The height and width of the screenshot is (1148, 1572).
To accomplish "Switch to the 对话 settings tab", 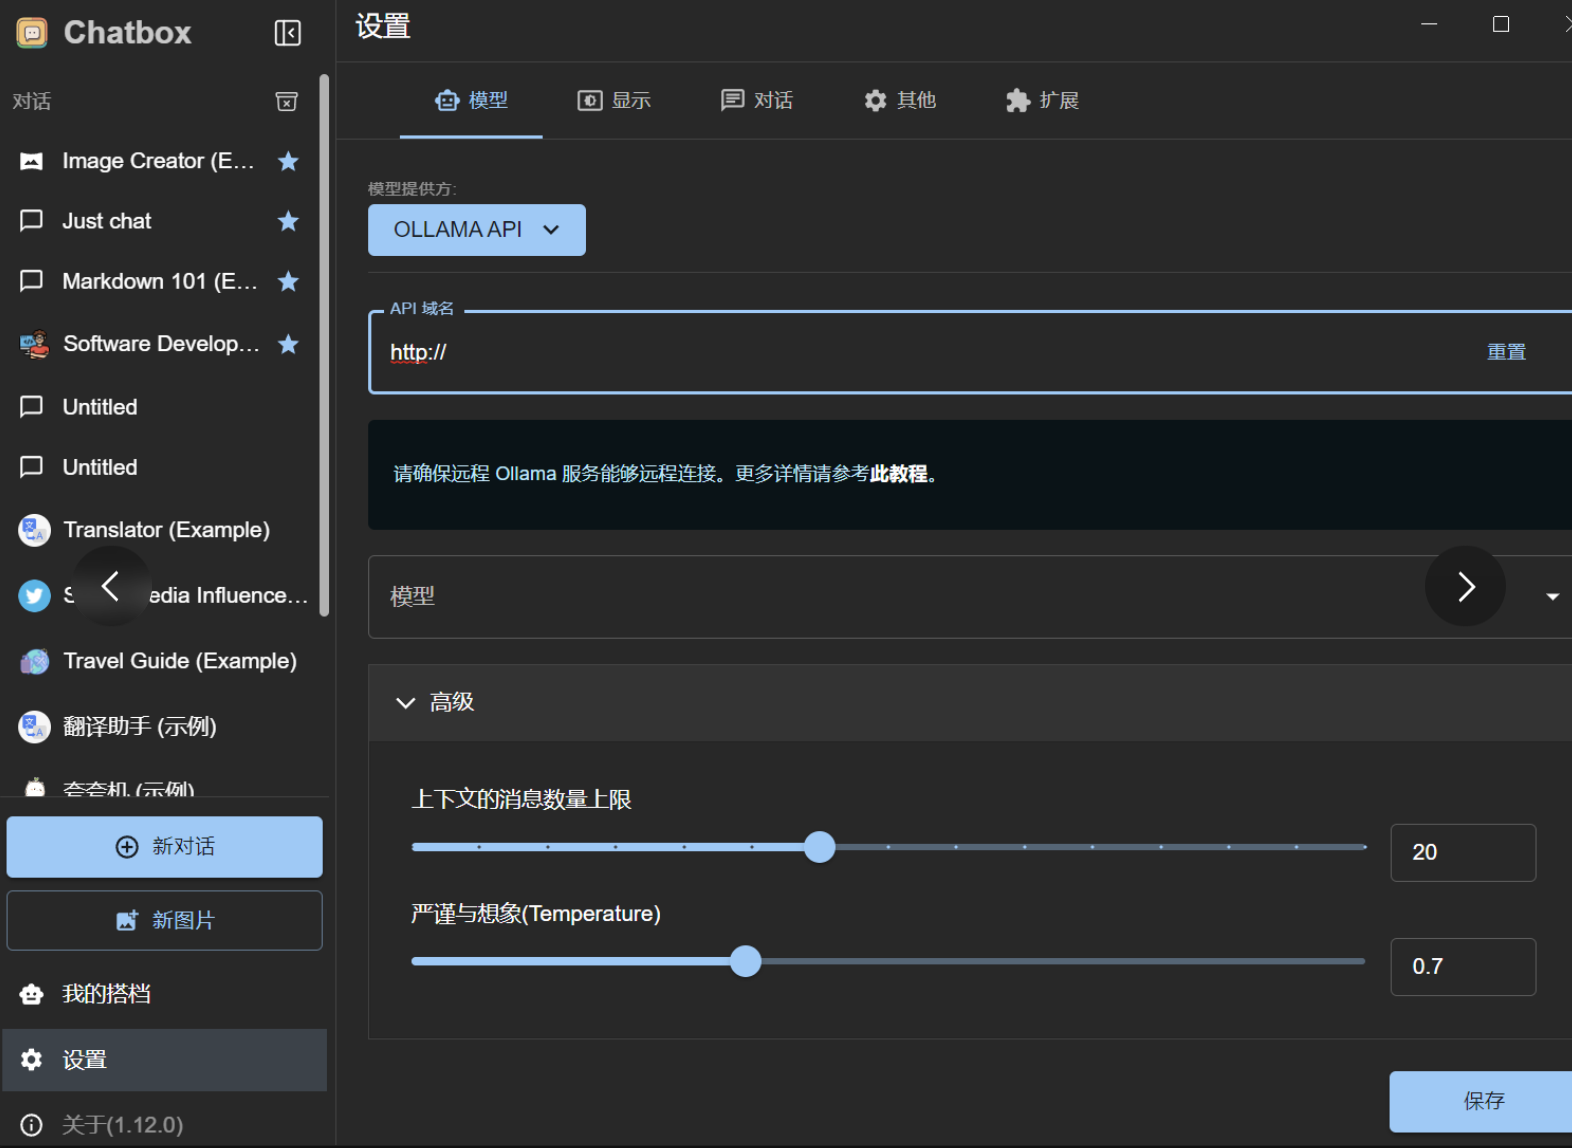I will [x=757, y=100].
